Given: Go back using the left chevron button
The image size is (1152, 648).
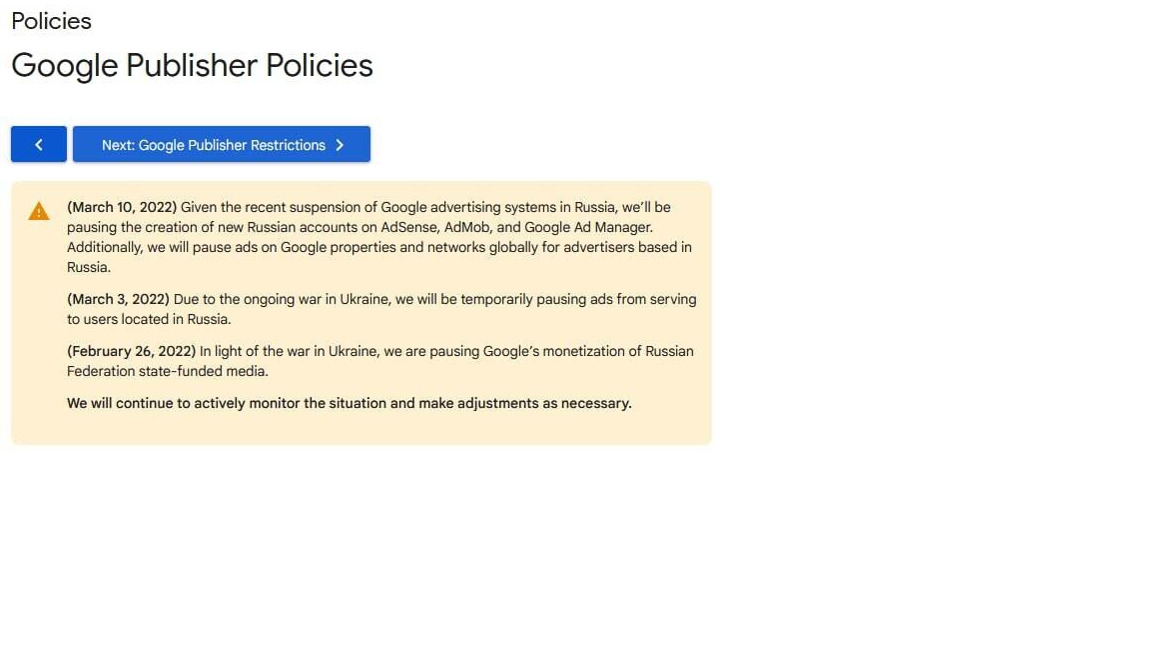Looking at the screenshot, I should 38,144.
